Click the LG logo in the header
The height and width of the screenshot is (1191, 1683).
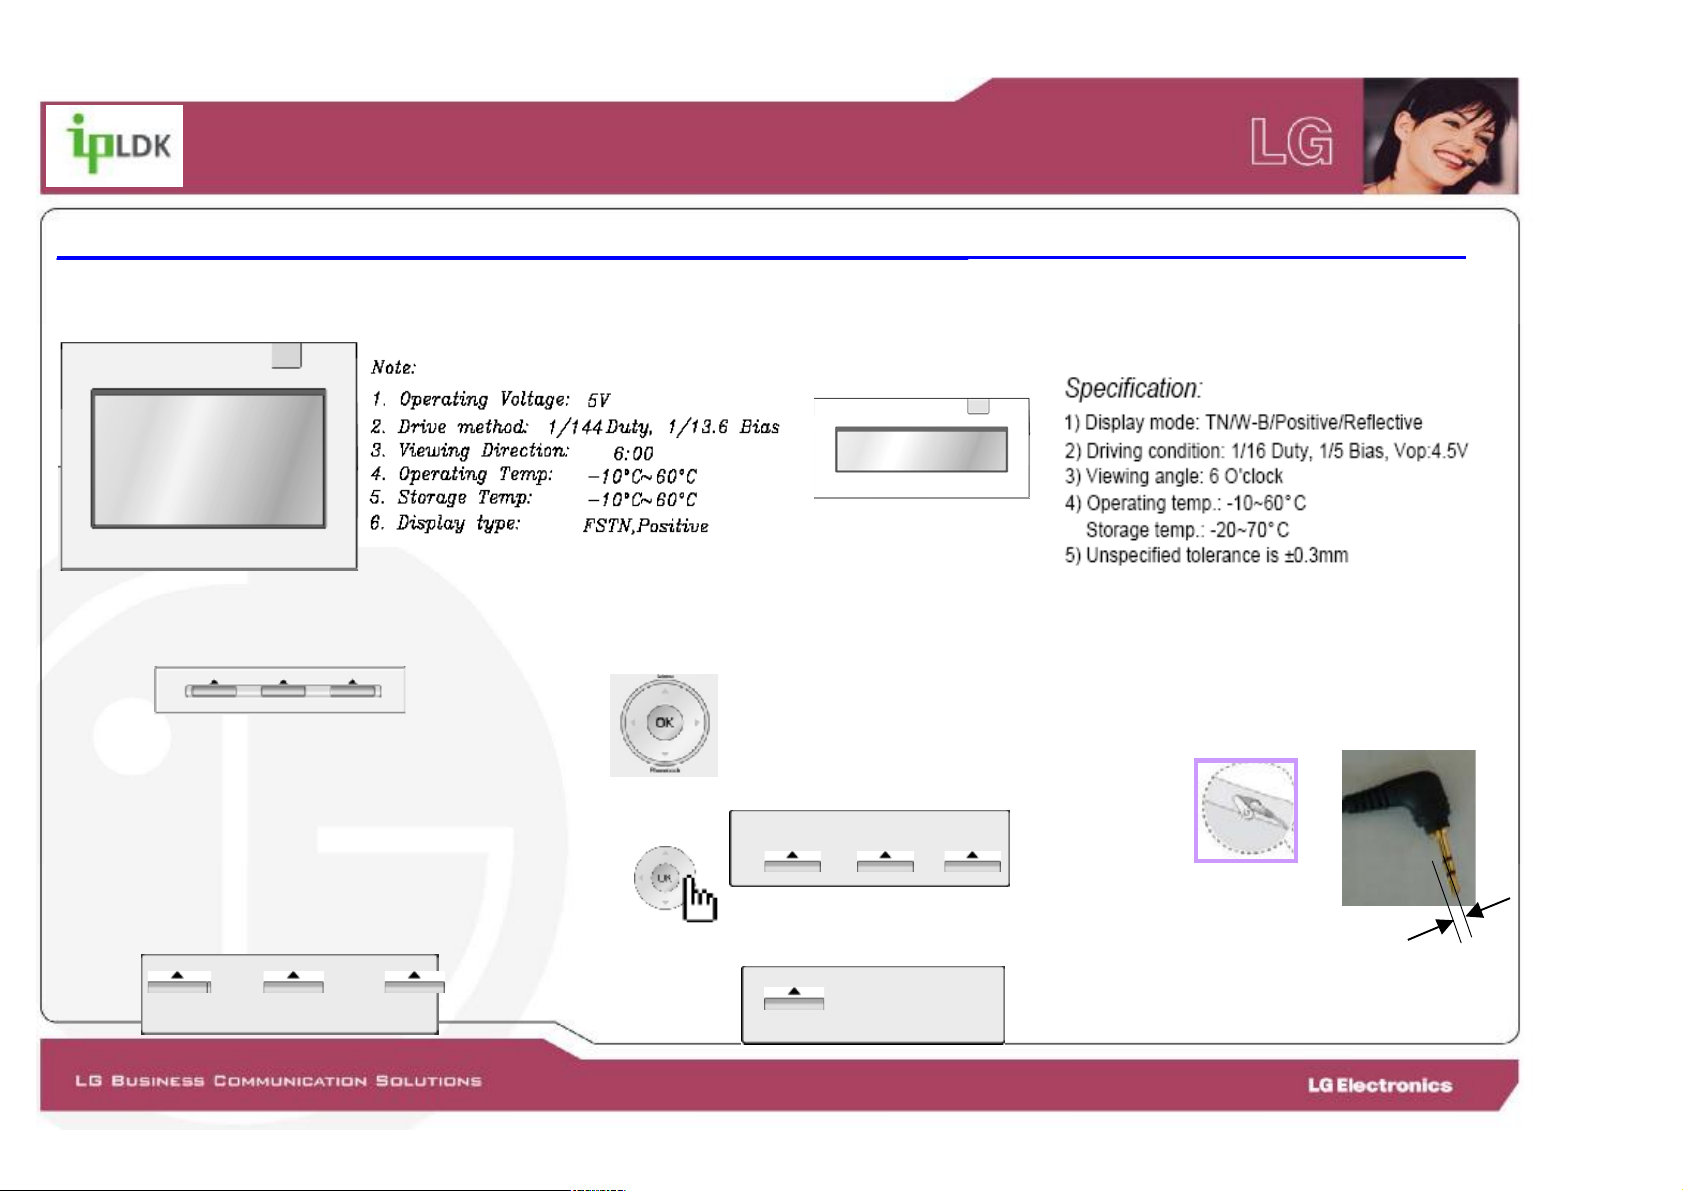point(1292,142)
